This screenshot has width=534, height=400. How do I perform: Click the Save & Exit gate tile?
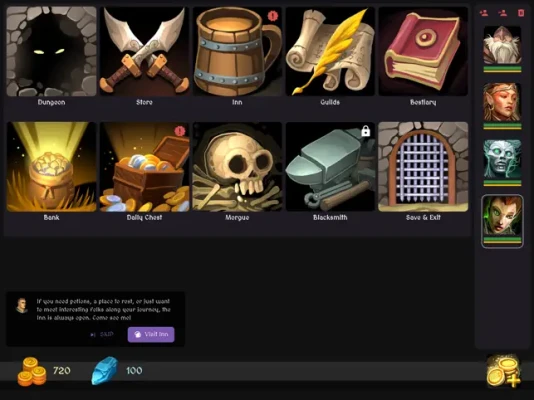pyautogui.click(x=423, y=167)
